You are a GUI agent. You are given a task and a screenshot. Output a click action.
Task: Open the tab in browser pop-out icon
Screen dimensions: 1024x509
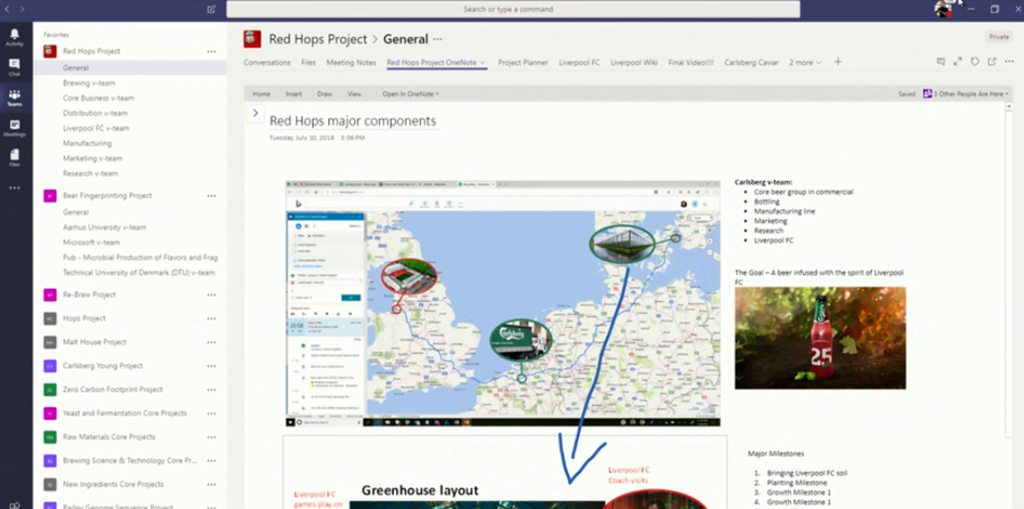pos(991,62)
